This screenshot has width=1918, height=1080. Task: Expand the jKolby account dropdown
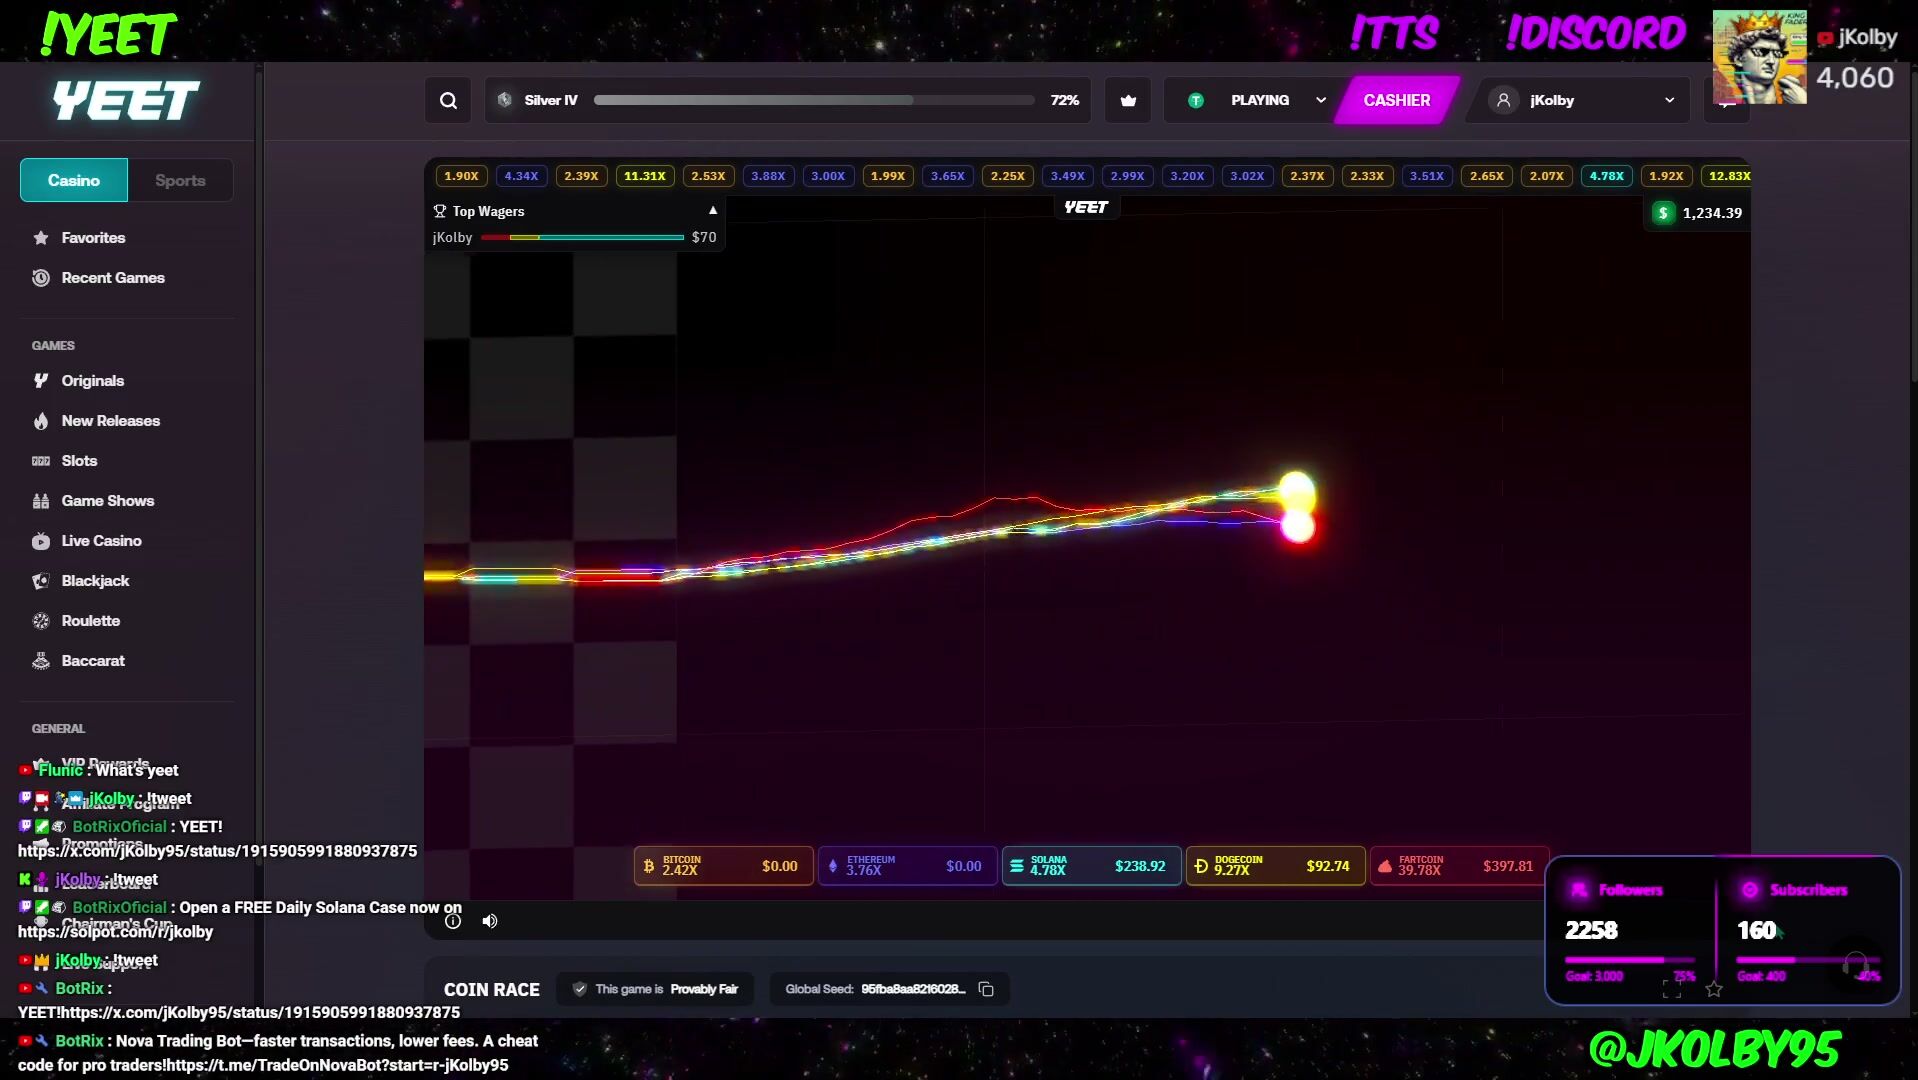(1669, 100)
